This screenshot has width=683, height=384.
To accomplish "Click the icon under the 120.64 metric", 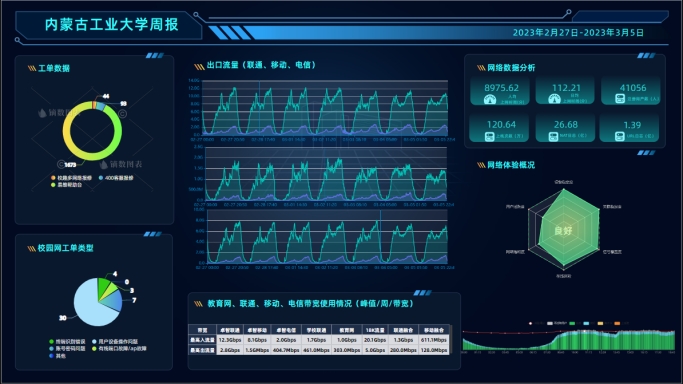I will tap(490, 136).
